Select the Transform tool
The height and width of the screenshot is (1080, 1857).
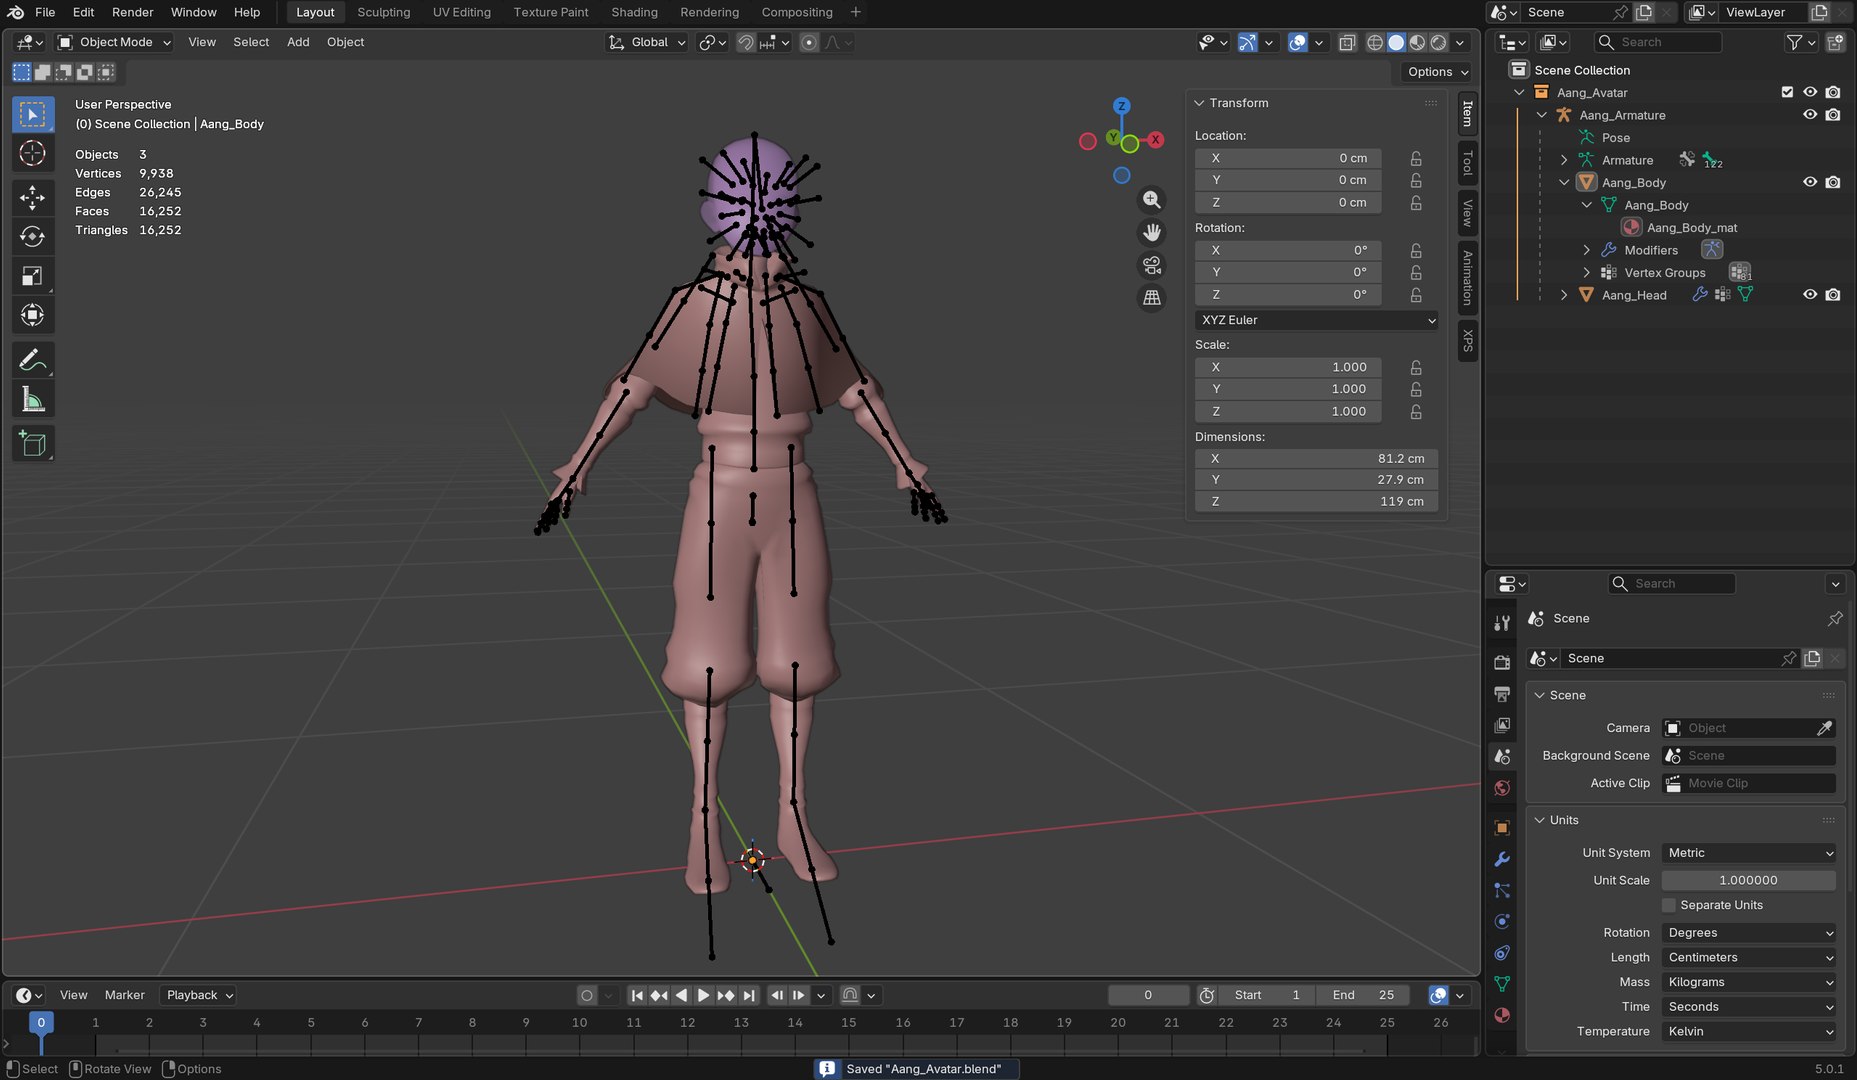33,315
